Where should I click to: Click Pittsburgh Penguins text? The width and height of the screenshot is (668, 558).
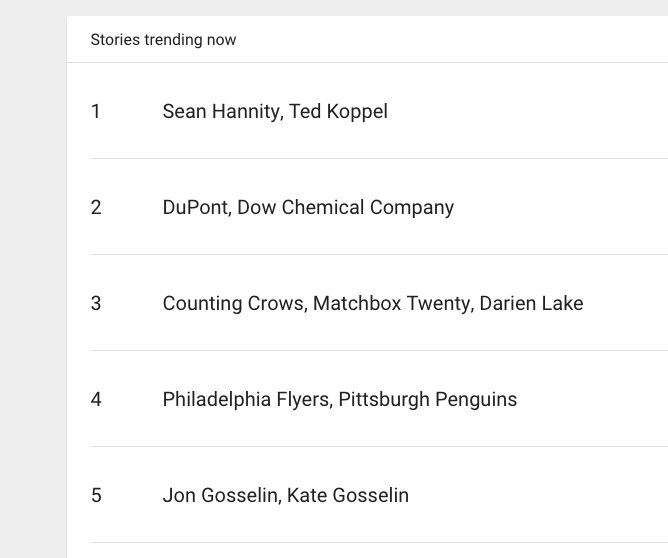[x=428, y=400]
